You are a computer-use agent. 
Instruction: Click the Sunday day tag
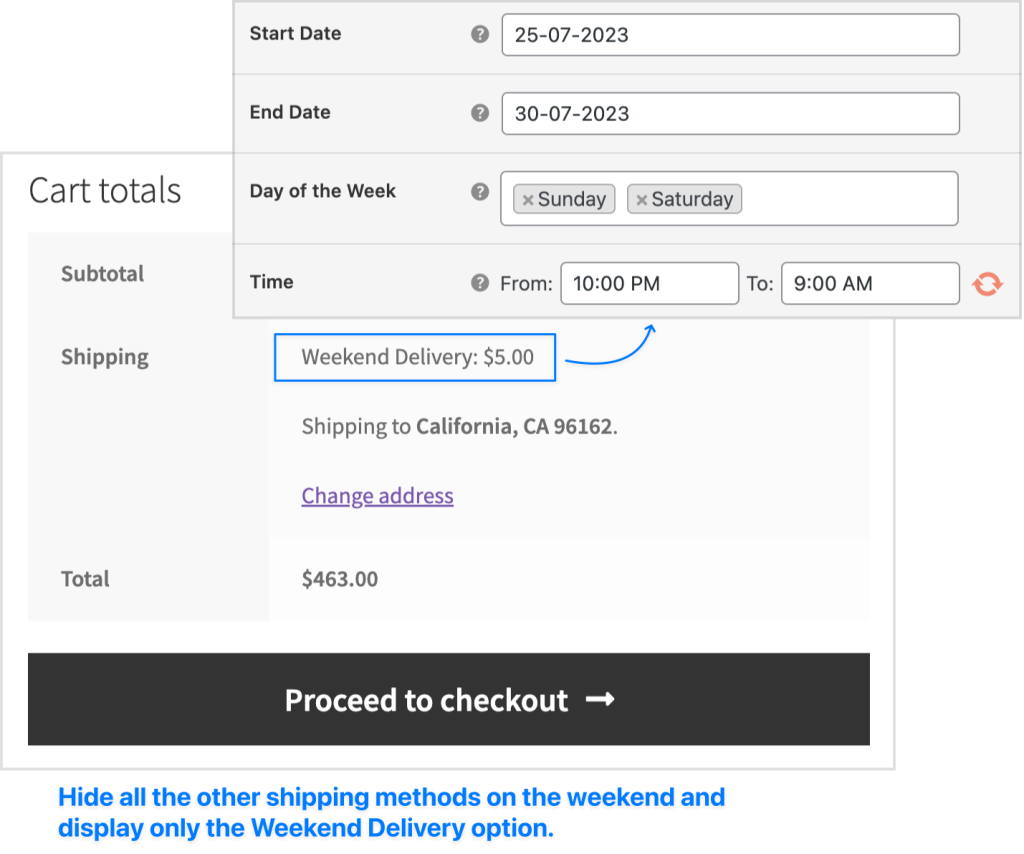(564, 199)
